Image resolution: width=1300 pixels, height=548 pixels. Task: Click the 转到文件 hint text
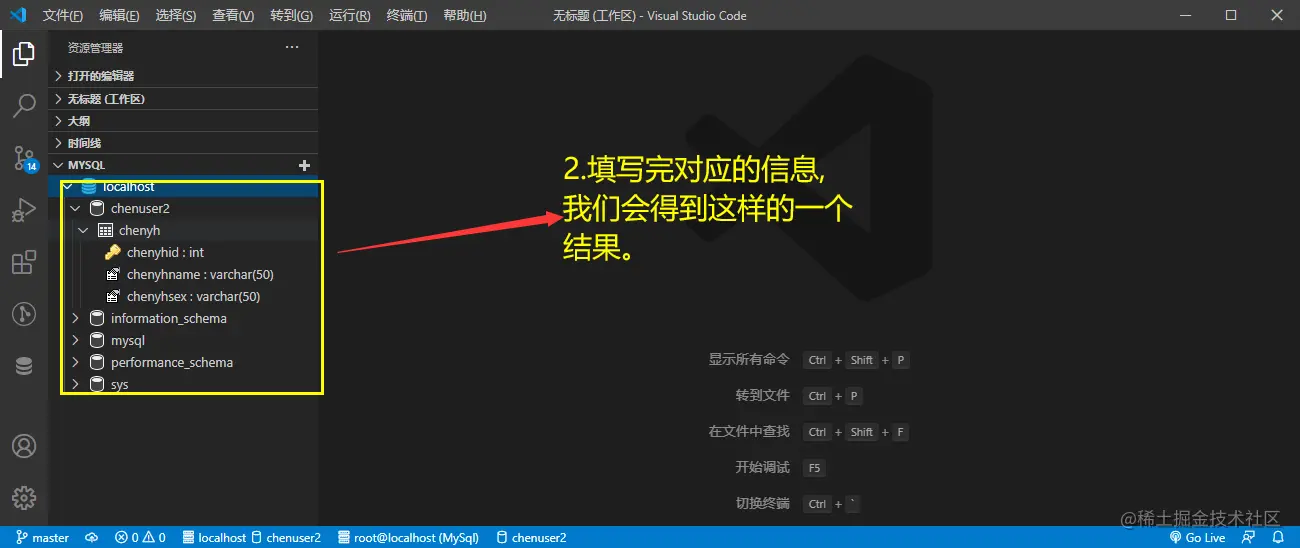click(762, 396)
